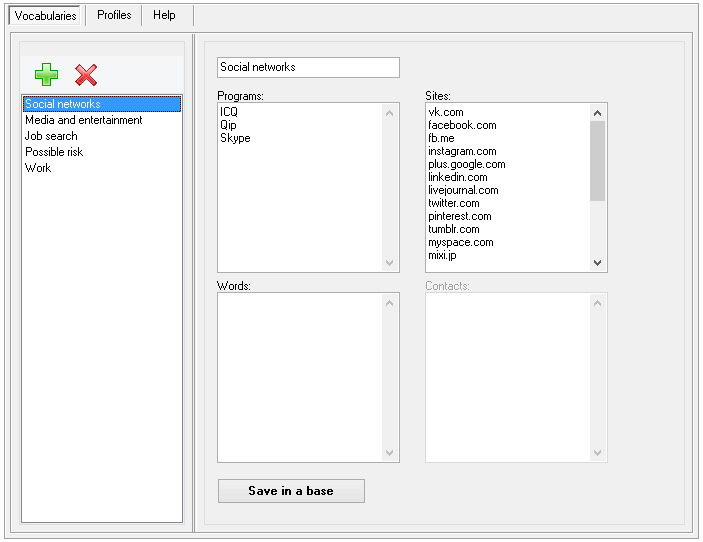Select Skype in the Programs list

(235, 138)
